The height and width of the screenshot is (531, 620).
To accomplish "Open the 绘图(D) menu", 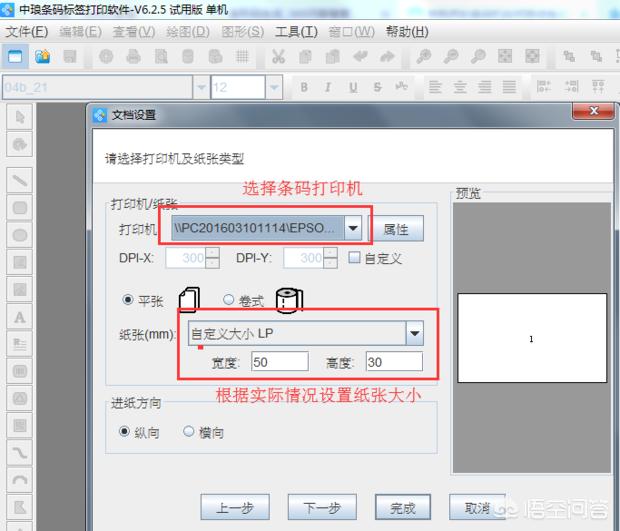I will (188, 32).
